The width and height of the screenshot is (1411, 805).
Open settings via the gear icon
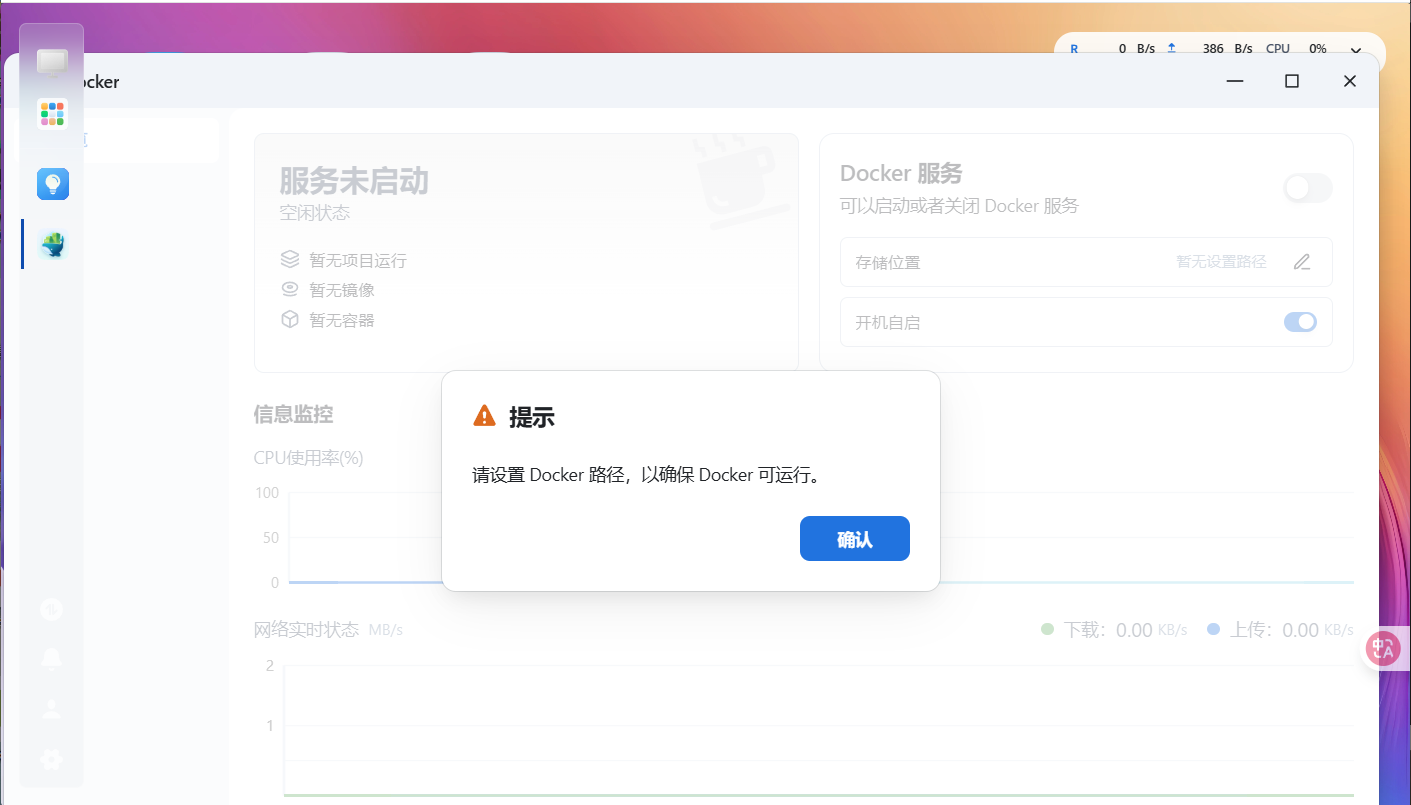(x=50, y=759)
